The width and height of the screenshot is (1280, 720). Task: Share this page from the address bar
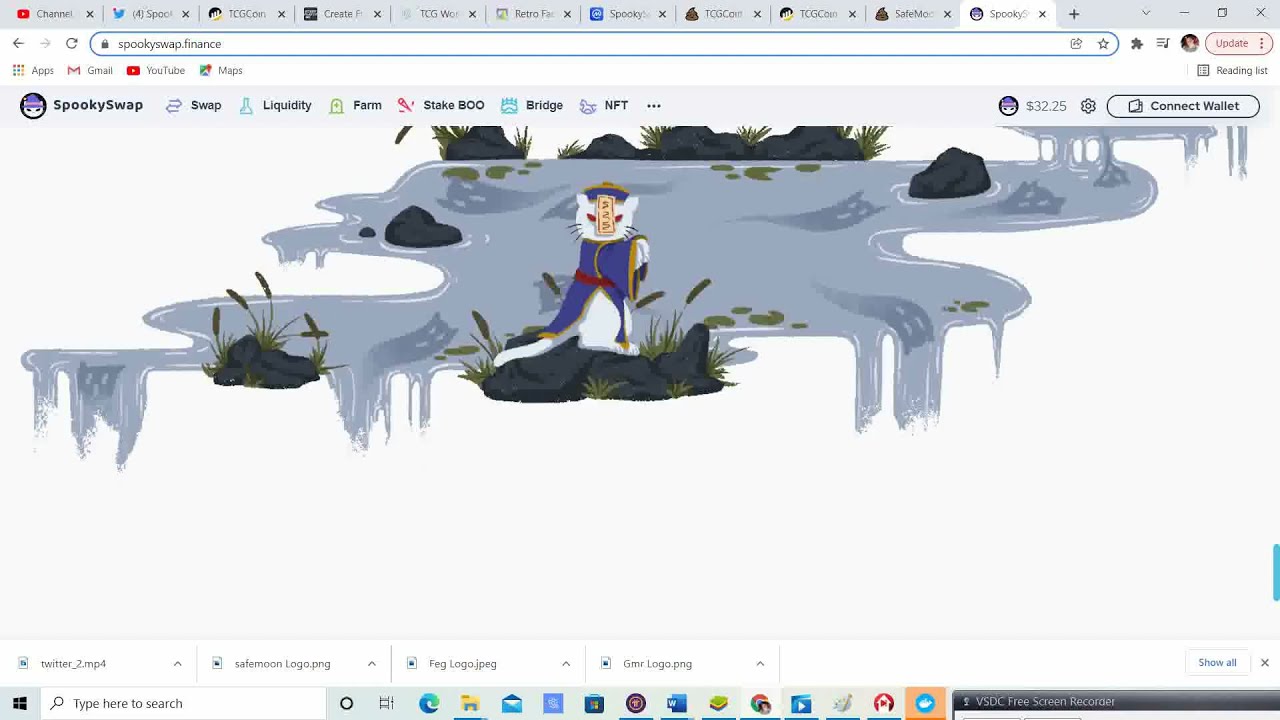[x=1076, y=44]
